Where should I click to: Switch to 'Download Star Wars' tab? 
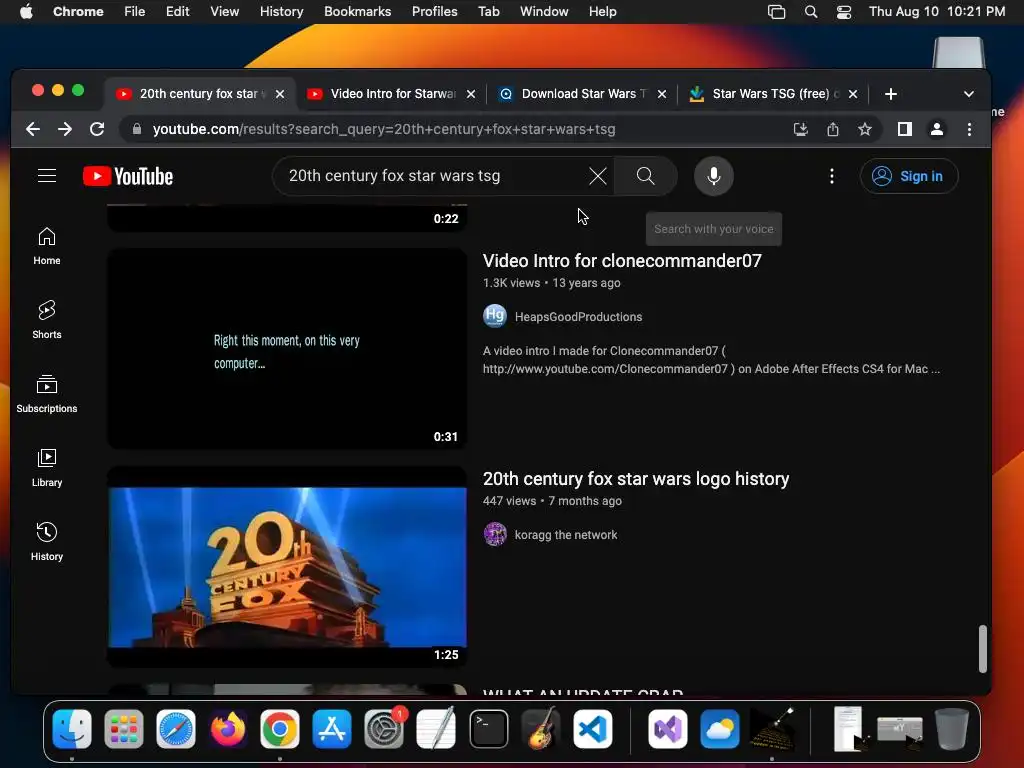coord(583,94)
